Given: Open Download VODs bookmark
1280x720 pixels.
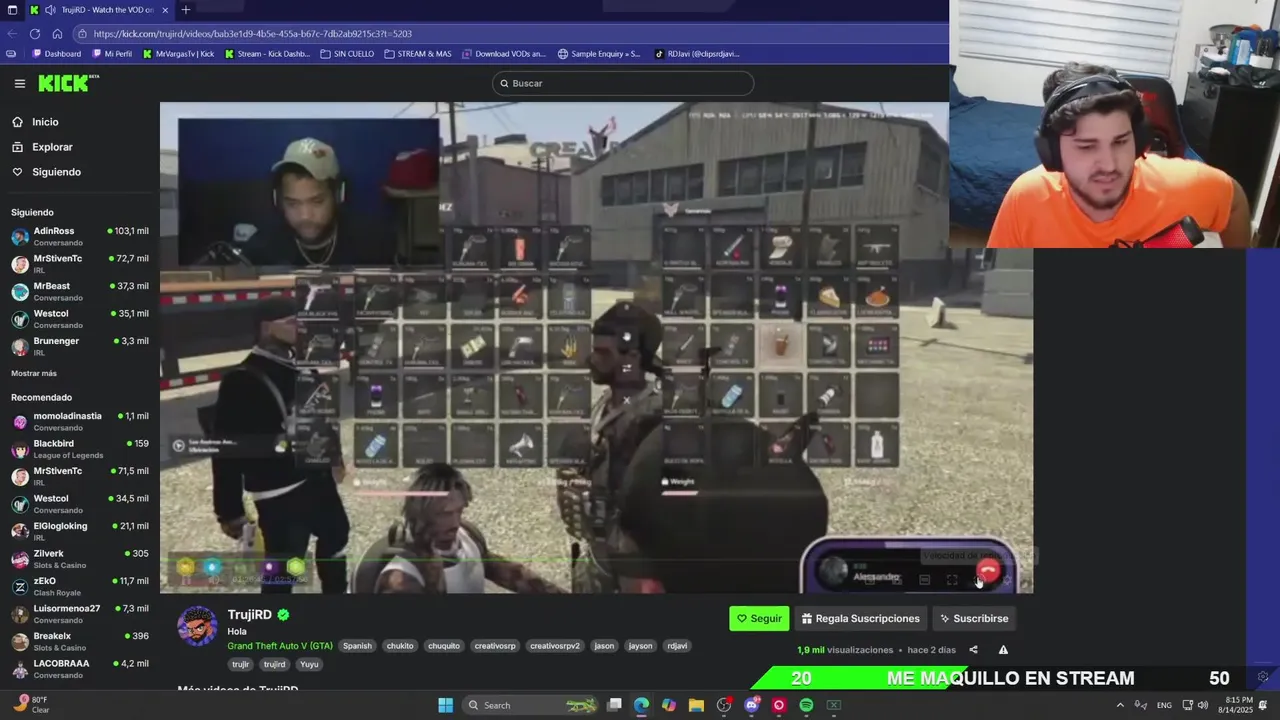Looking at the screenshot, I should [x=504, y=54].
